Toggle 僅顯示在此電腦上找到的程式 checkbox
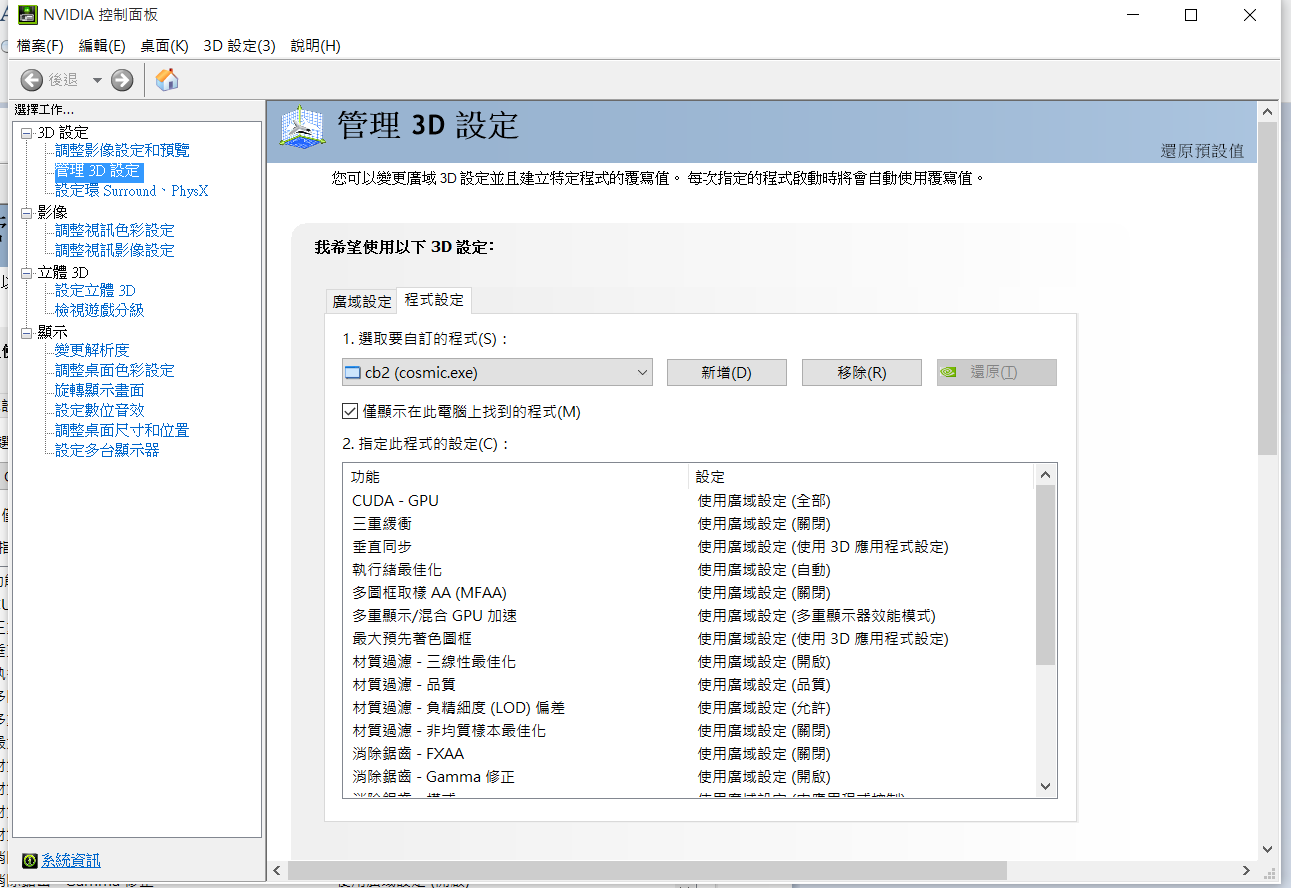This screenshot has height=888, width=1291. coord(350,411)
